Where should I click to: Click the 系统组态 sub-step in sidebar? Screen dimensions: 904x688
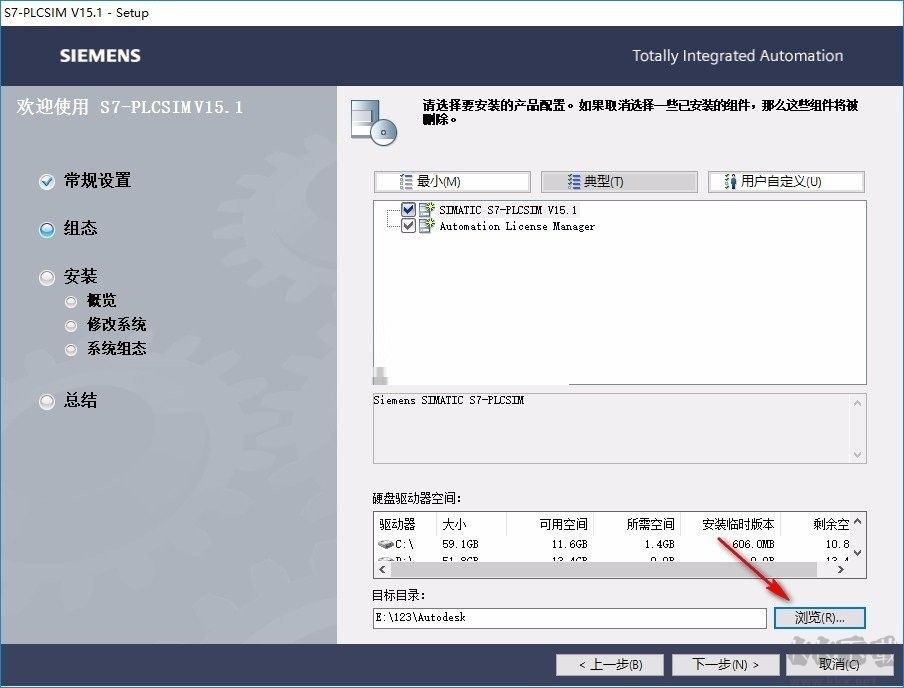(116, 348)
